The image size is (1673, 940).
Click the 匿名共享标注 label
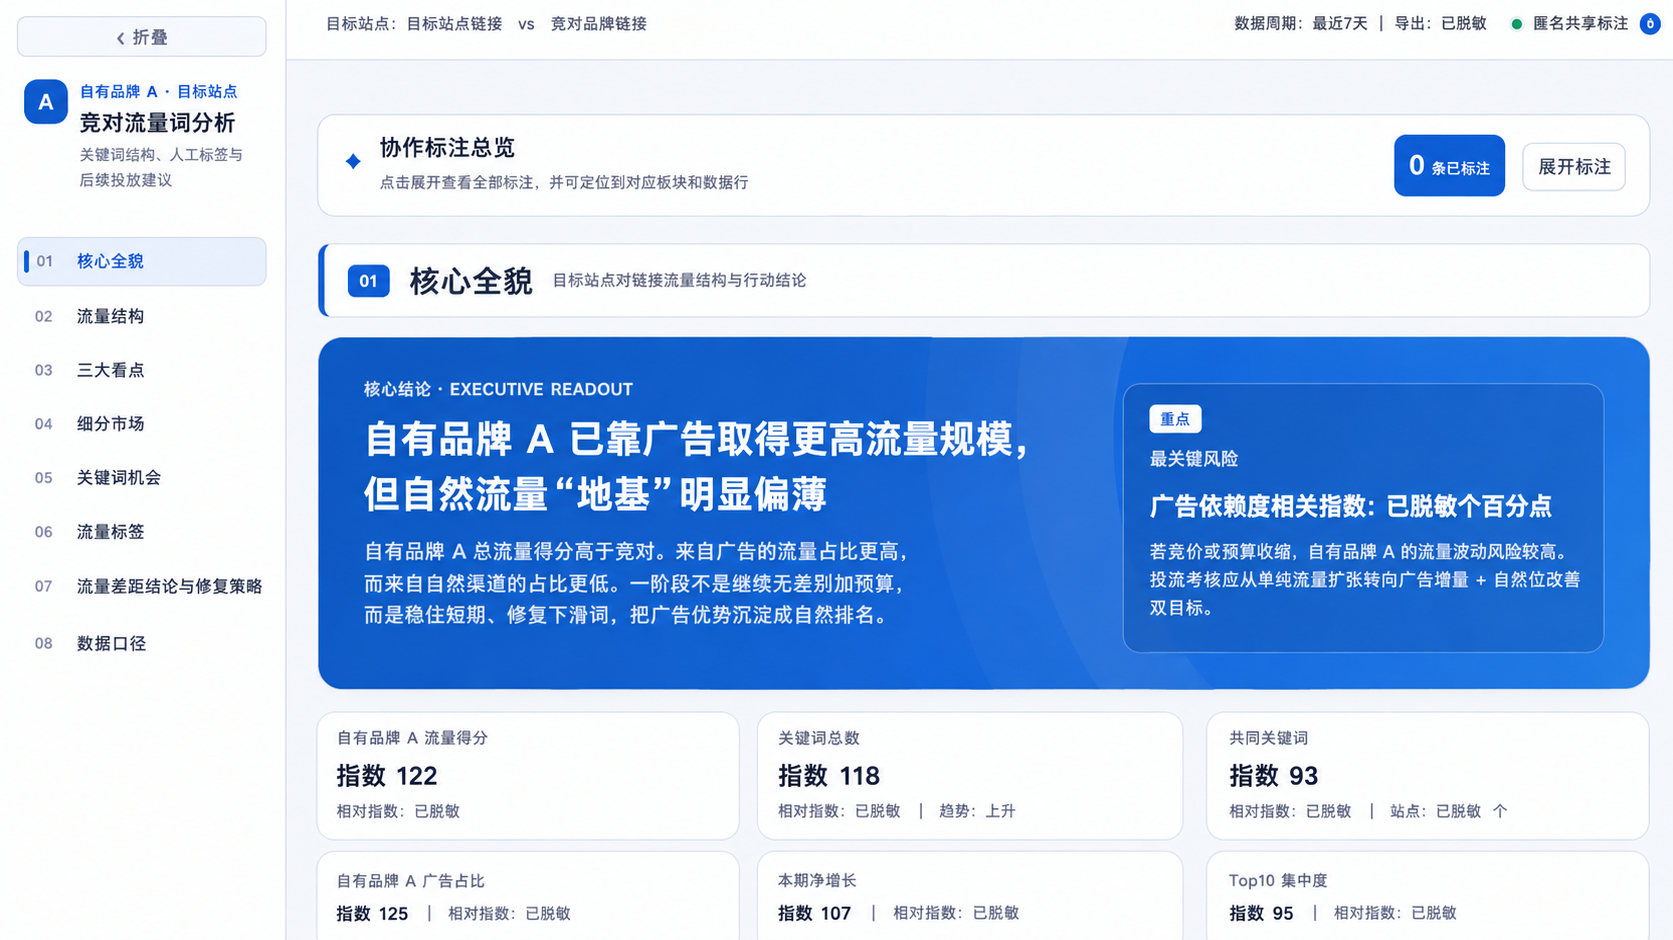click(x=1580, y=24)
